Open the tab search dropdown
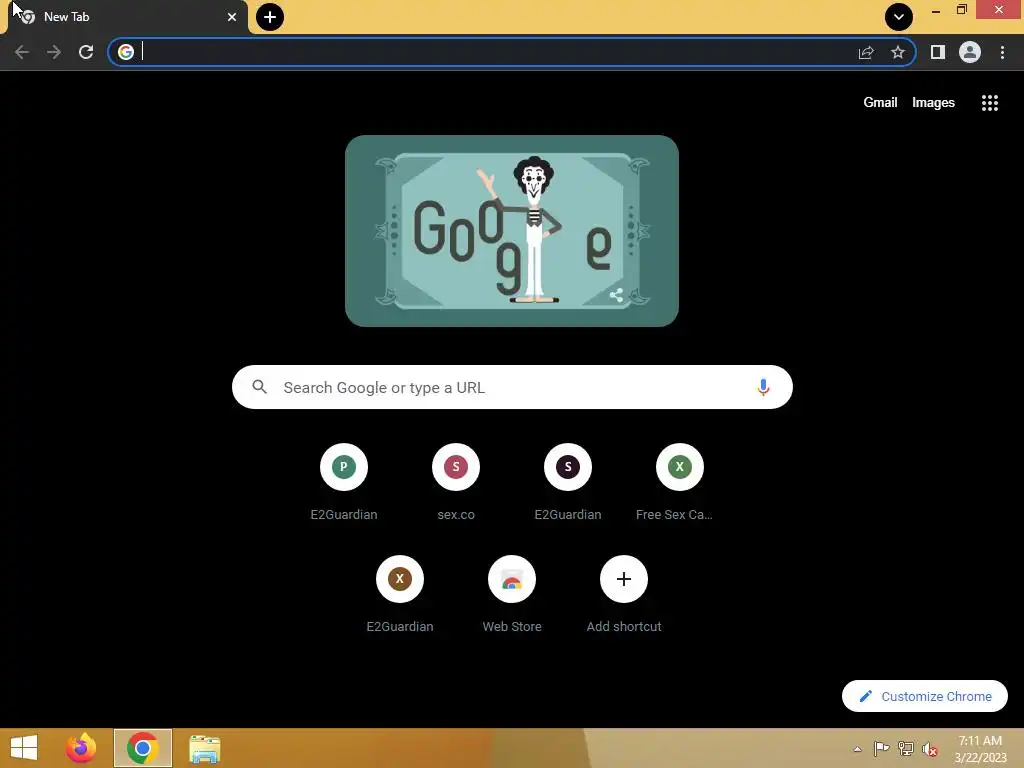 pyautogui.click(x=899, y=17)
